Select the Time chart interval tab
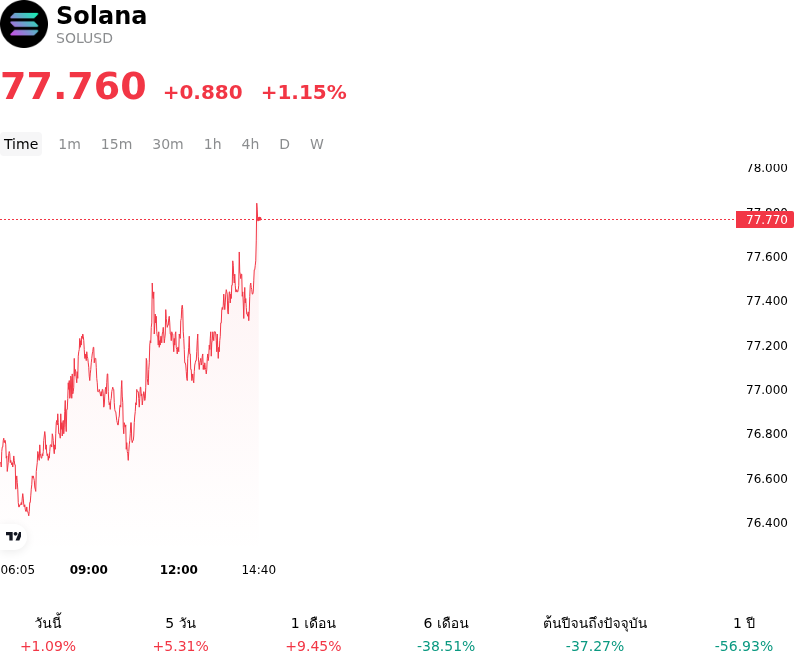800x666 pixels. point(21,144)
